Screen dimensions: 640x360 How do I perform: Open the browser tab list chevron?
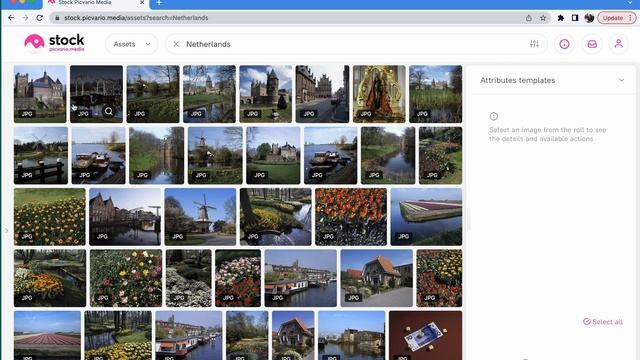click(631, 3)
